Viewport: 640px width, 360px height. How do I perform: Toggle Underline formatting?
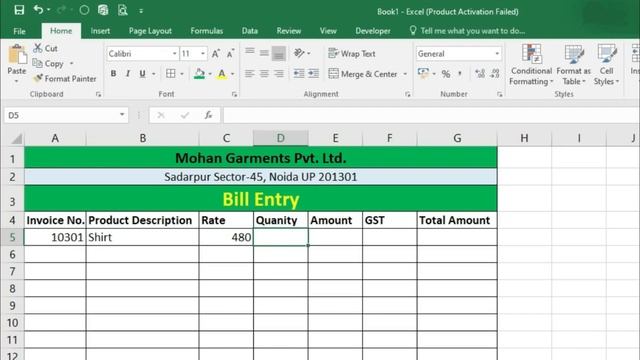(142, 74)
